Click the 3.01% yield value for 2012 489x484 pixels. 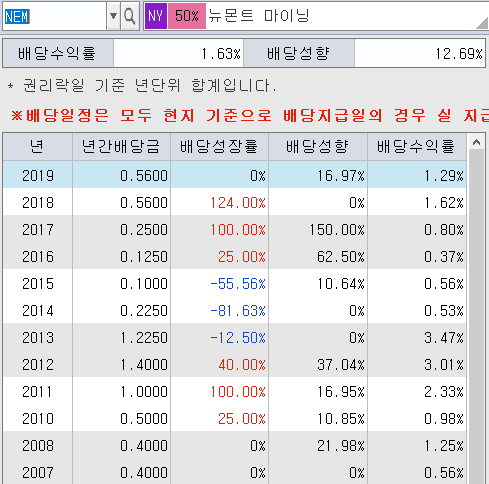click(444, 365)
